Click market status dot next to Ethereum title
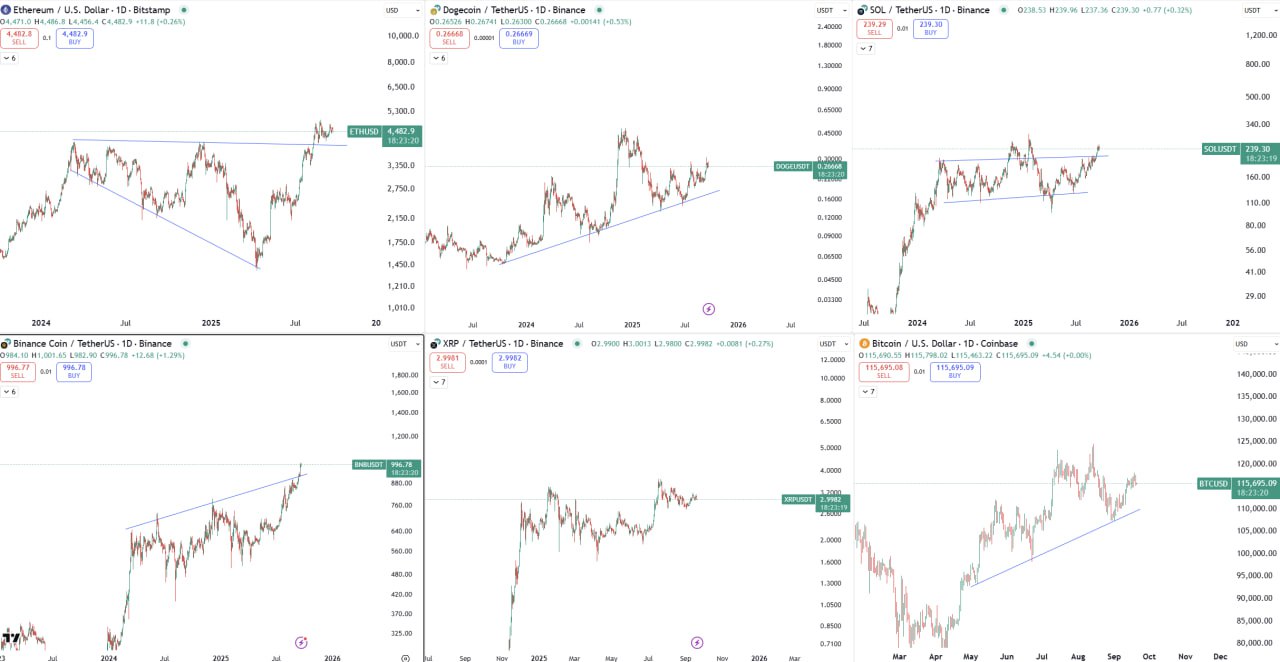1280x662 pixels. pos(183,10)
